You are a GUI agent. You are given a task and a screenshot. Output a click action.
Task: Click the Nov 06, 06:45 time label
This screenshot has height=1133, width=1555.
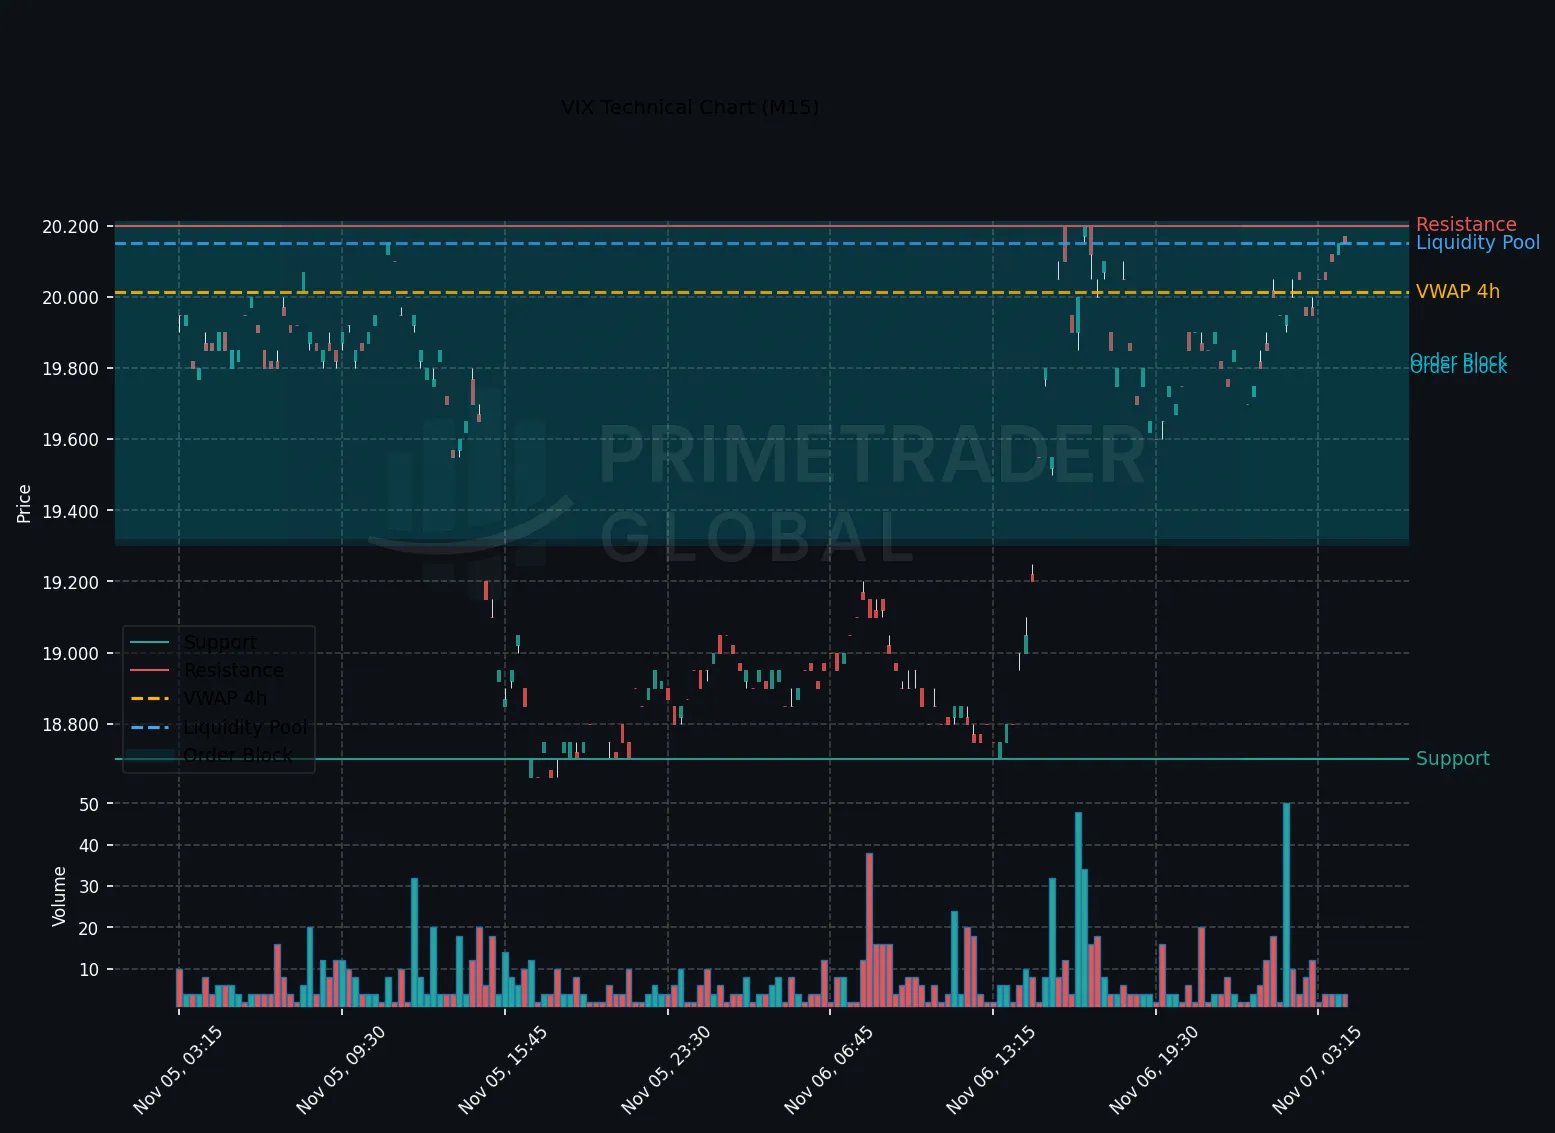pos(829,1070)
